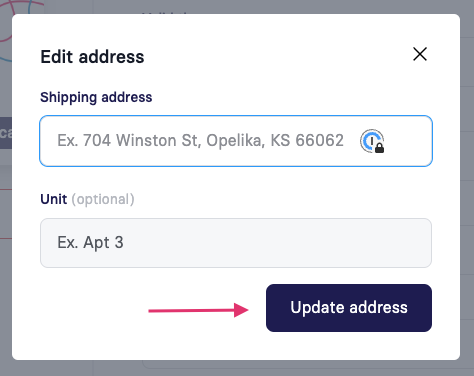Click the Unit label text

click(54, 199)
